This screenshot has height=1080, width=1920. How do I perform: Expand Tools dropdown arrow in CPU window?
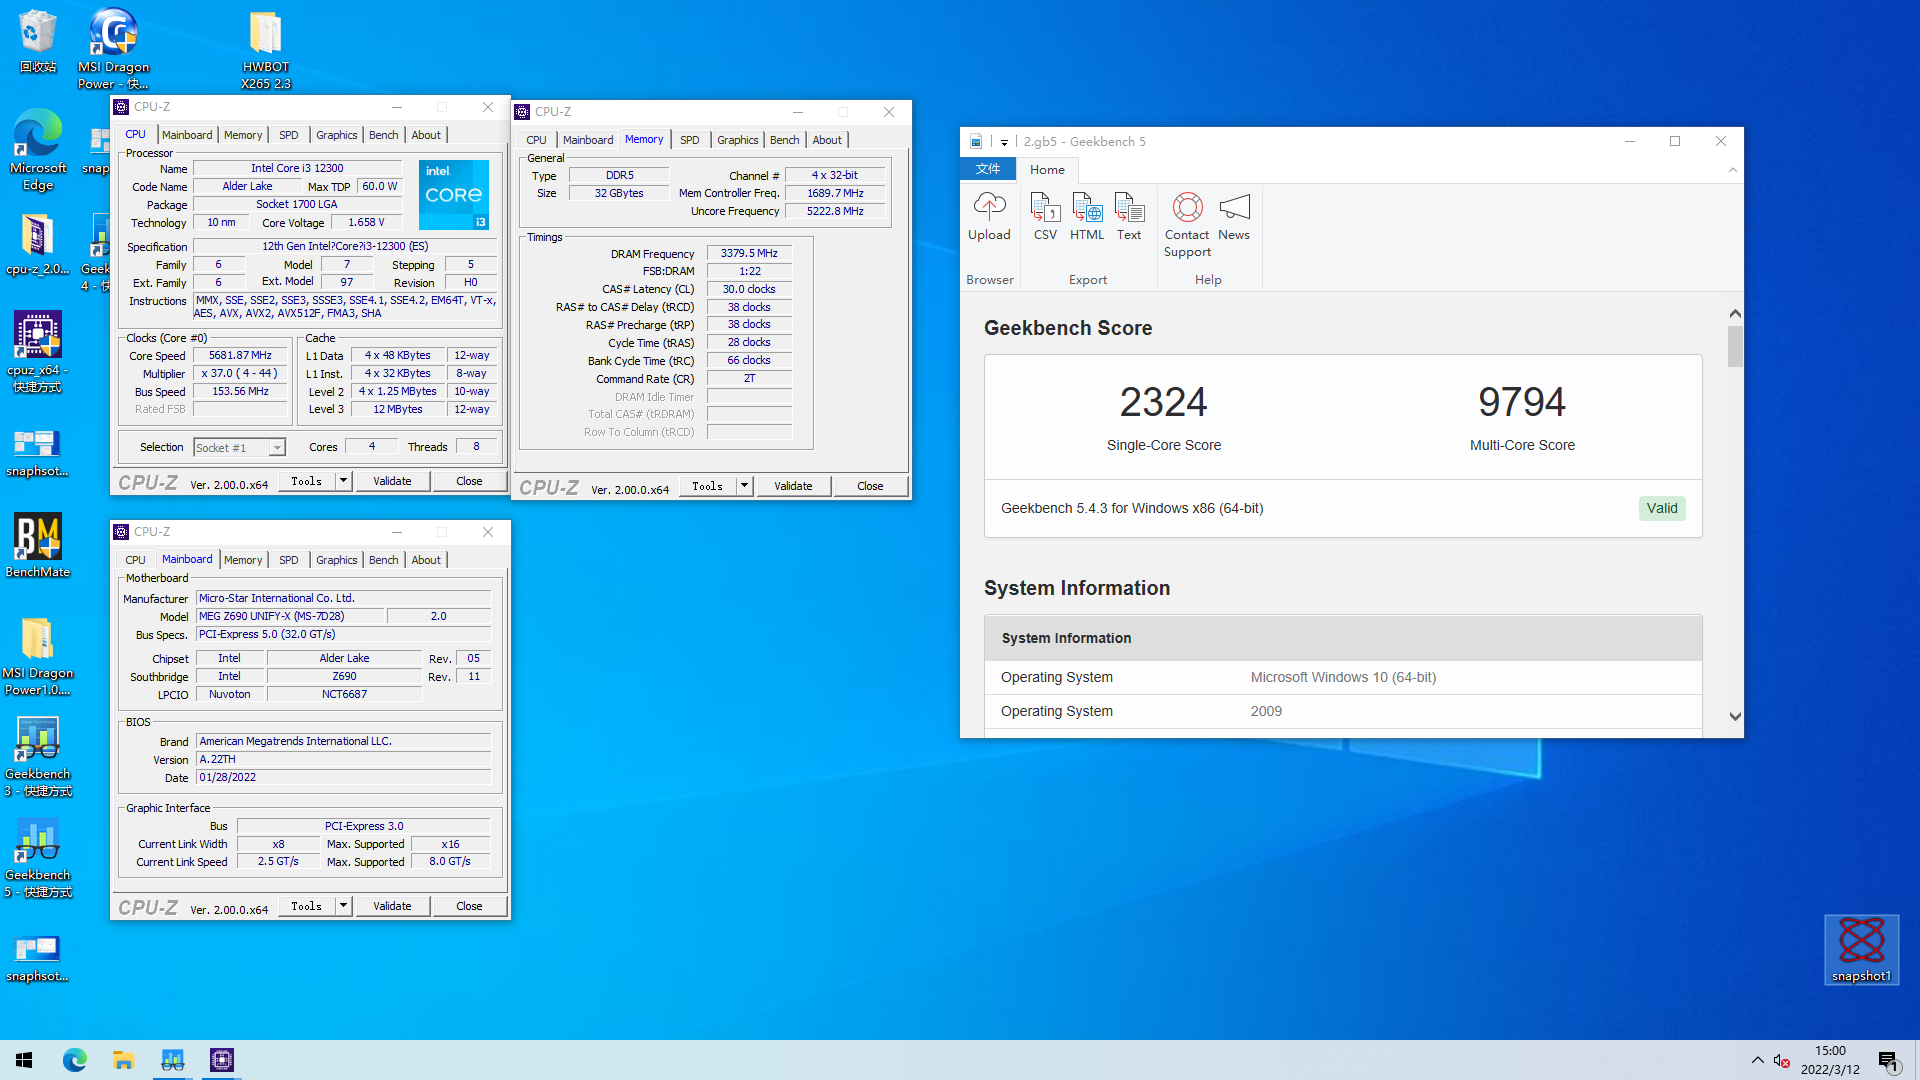click(343, 481)
